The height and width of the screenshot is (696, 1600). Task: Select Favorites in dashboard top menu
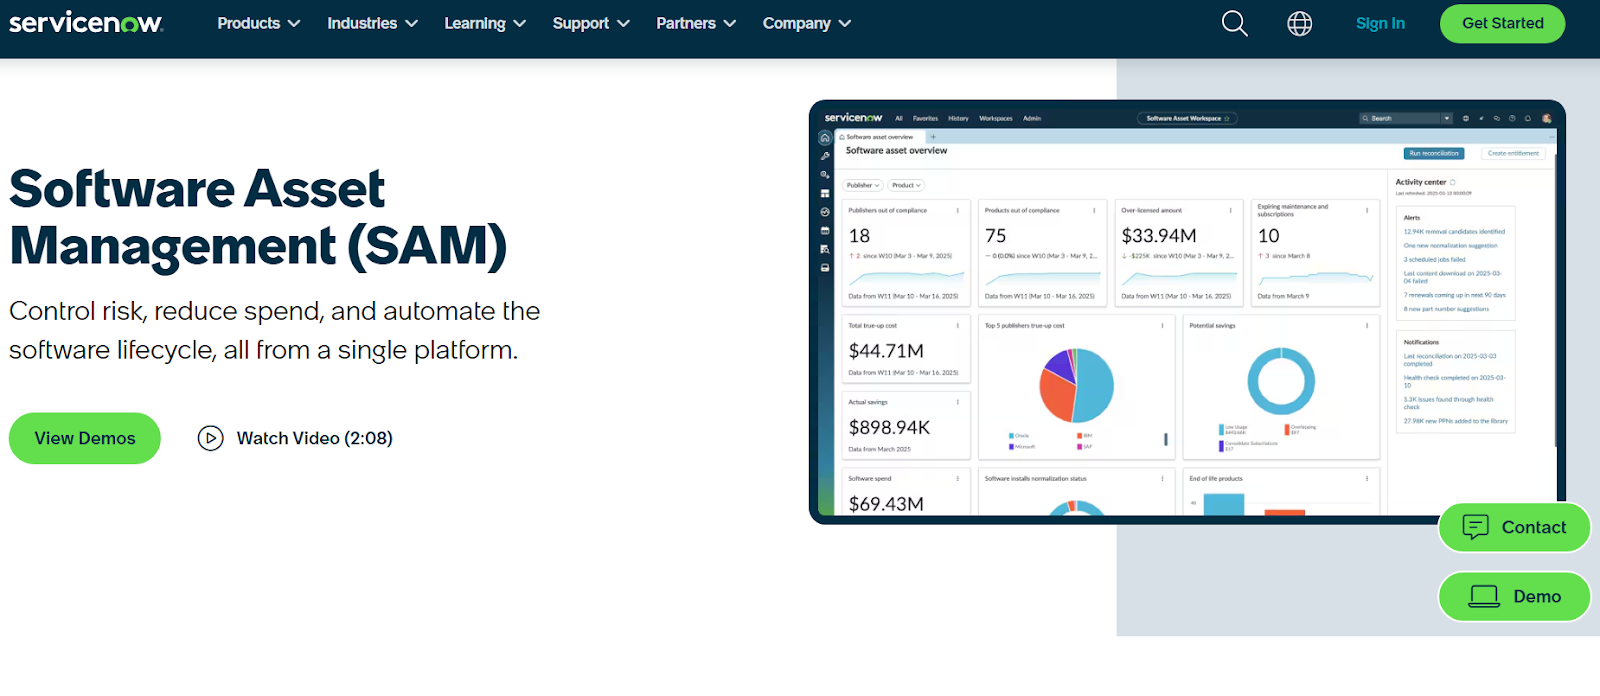tap(926, 118)
